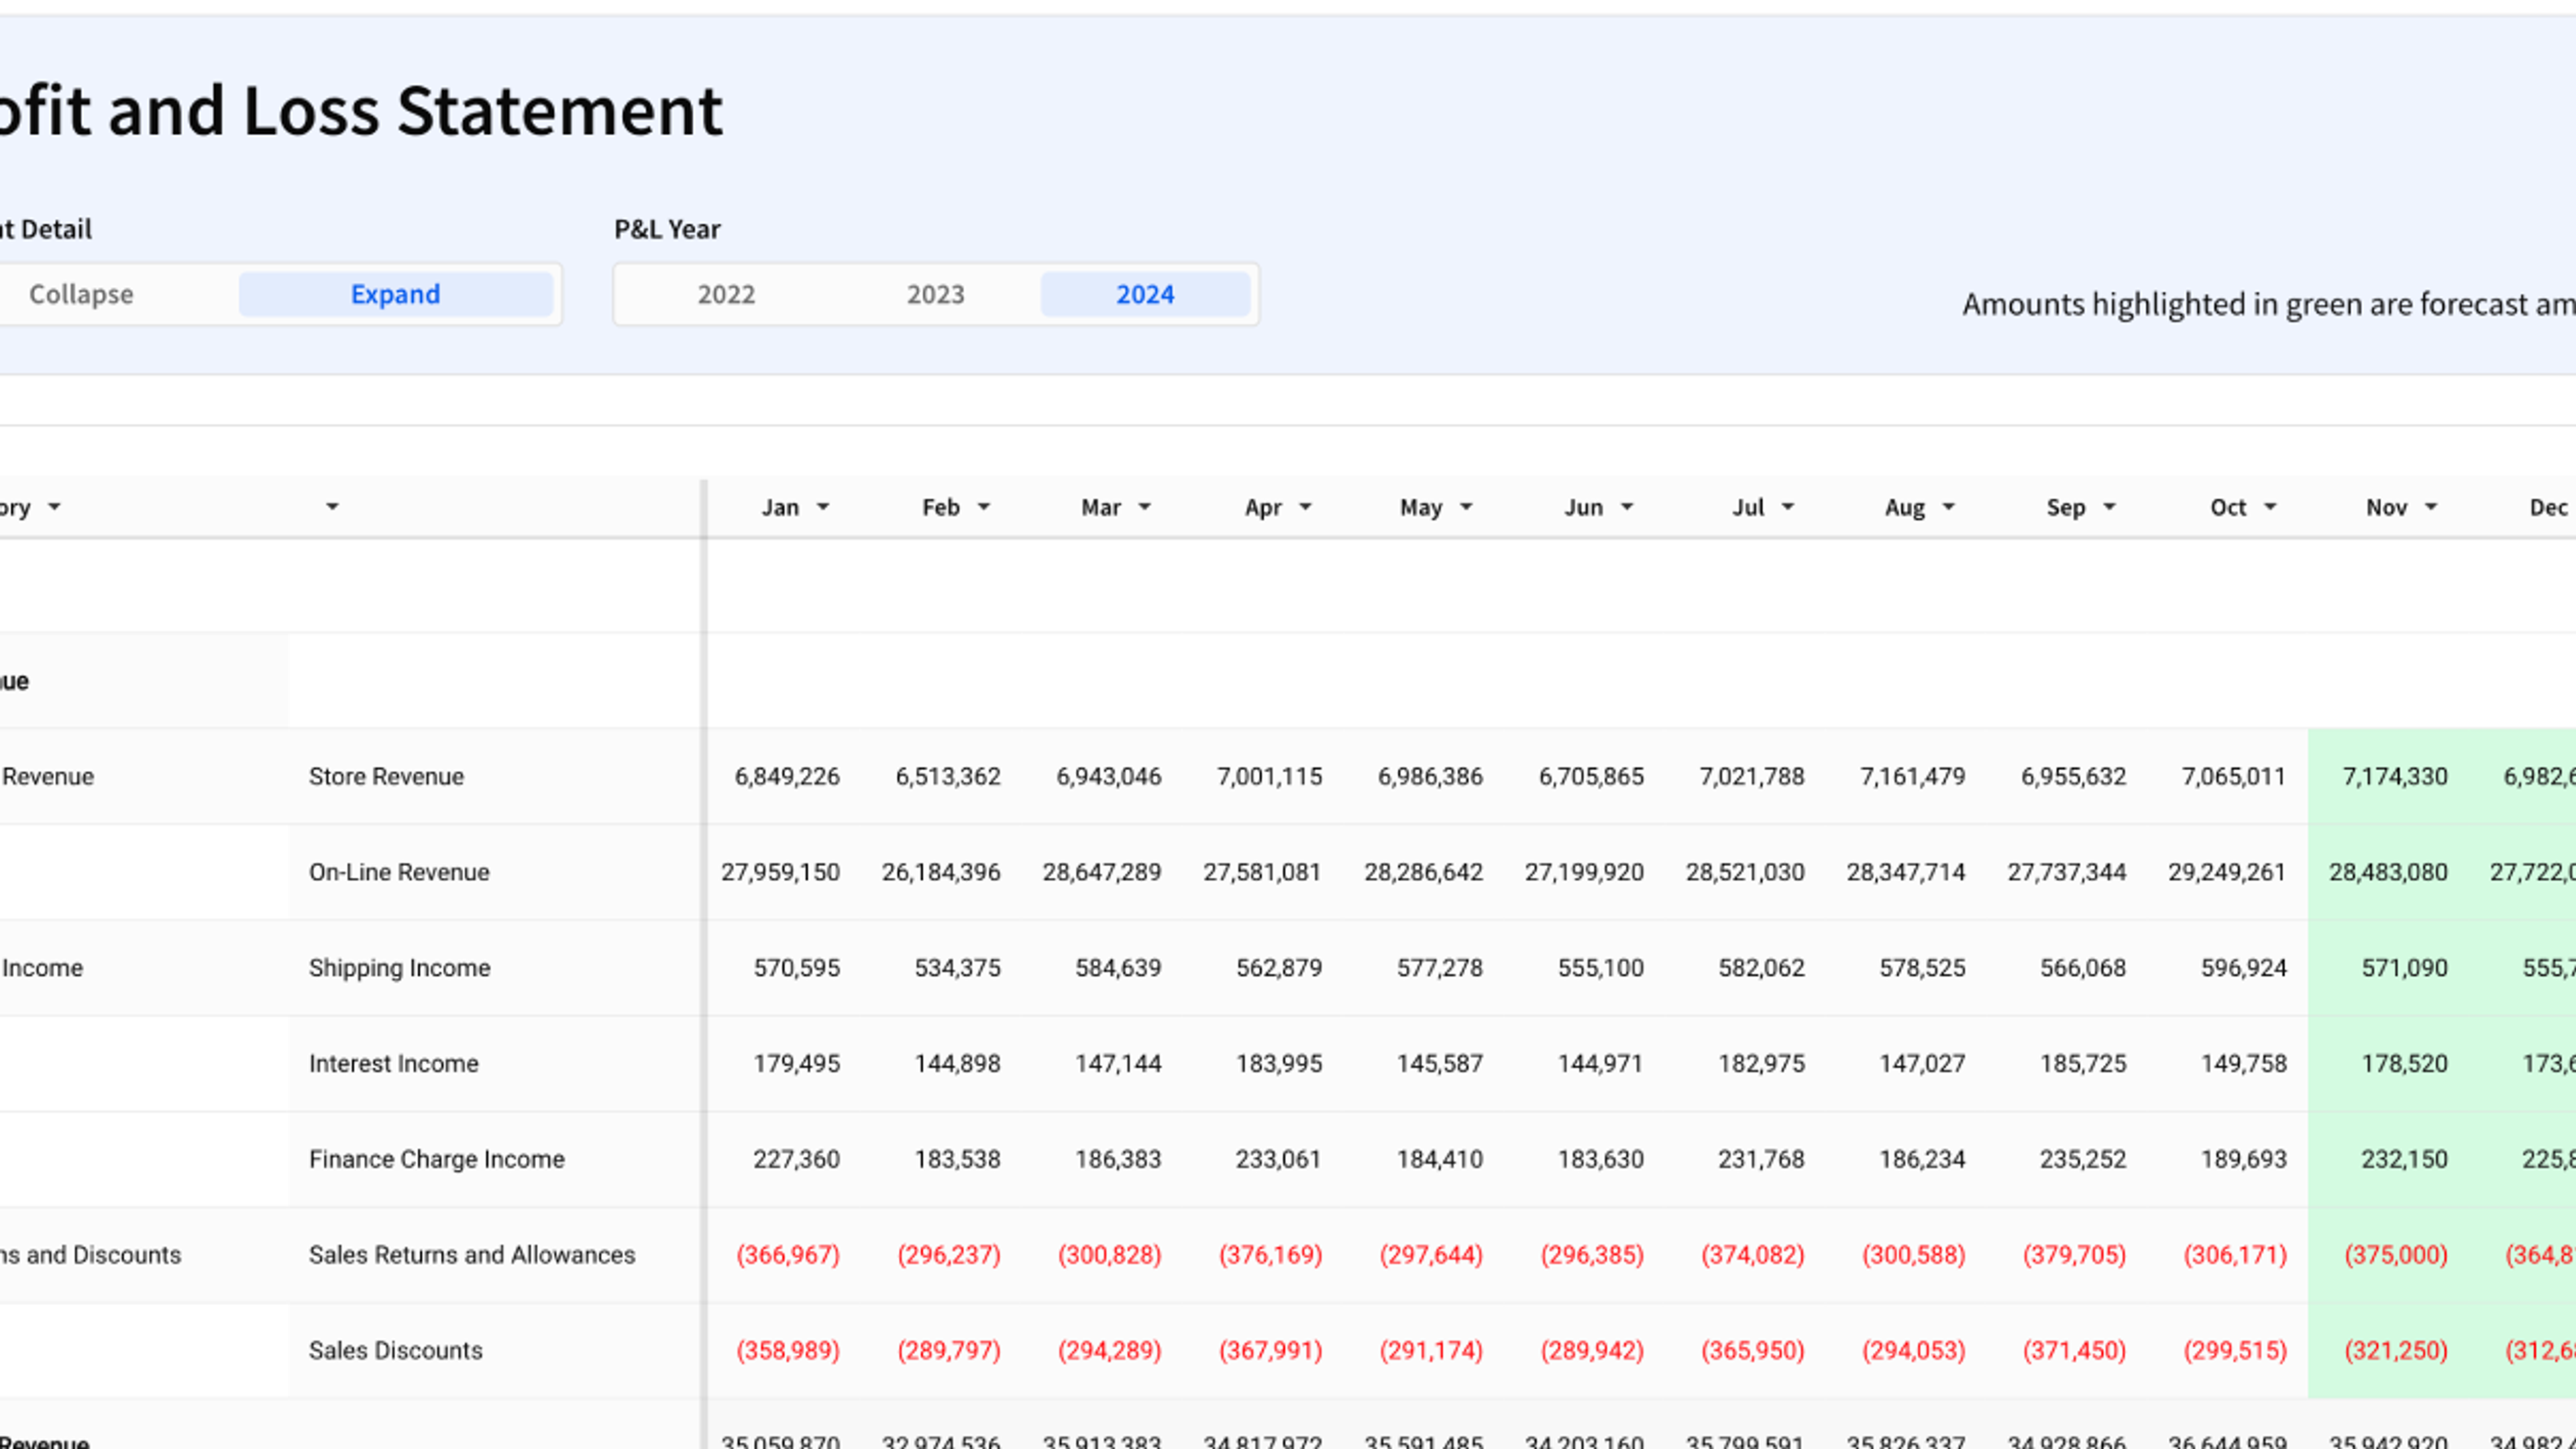
Task: Switch P&L Year to 2023
Action: 935,294
